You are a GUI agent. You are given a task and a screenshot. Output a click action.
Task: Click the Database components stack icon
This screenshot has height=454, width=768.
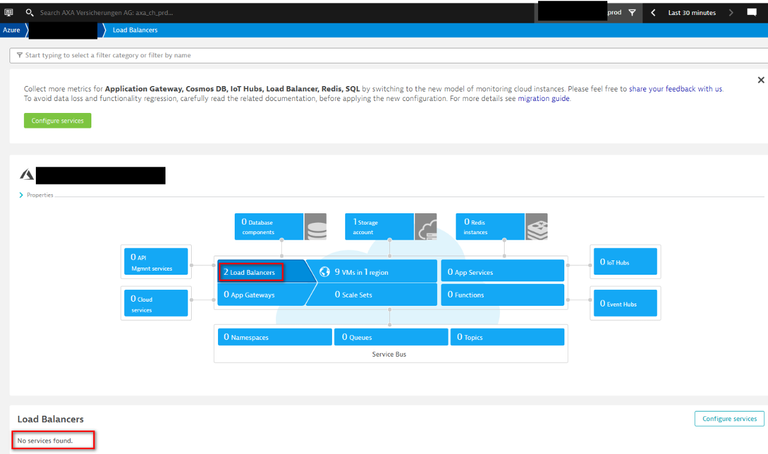click(x=315, y=226)
